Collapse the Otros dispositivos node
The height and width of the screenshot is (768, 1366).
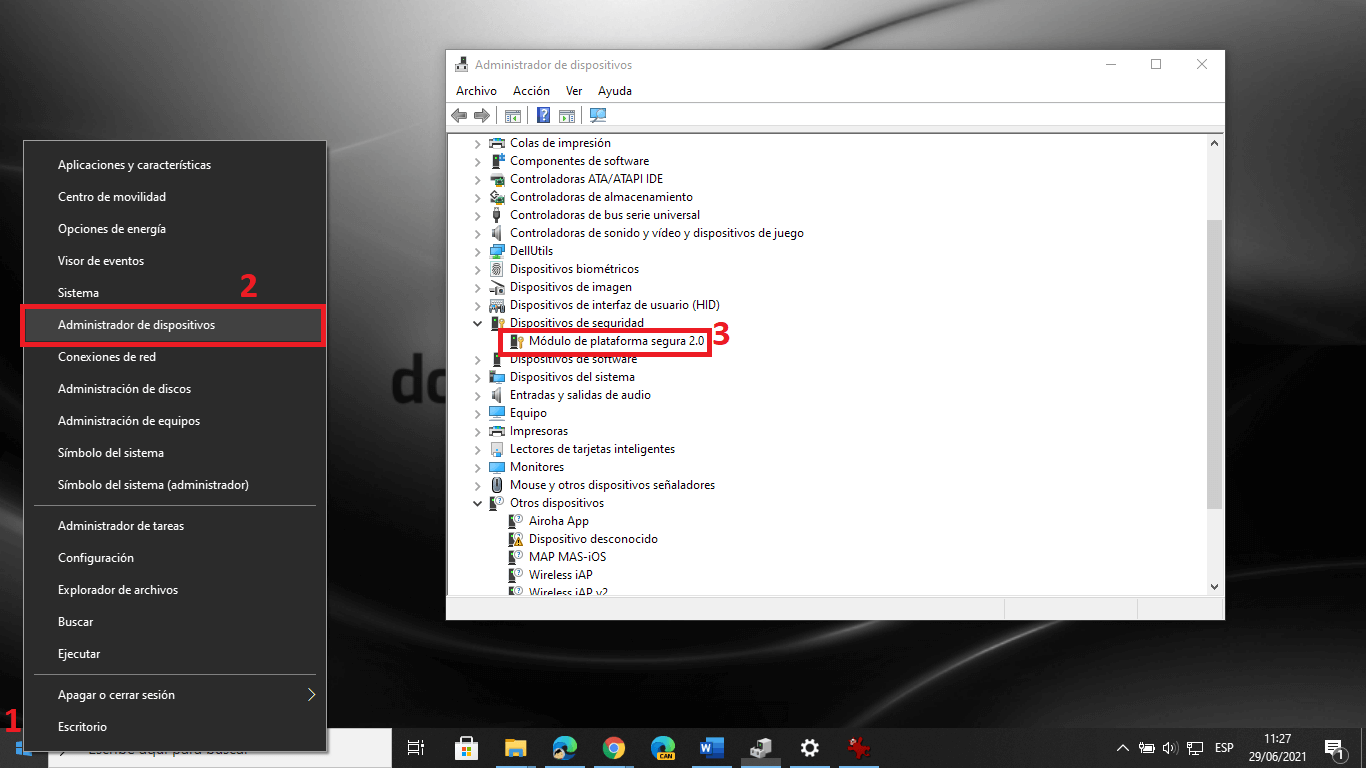[478, 503]
